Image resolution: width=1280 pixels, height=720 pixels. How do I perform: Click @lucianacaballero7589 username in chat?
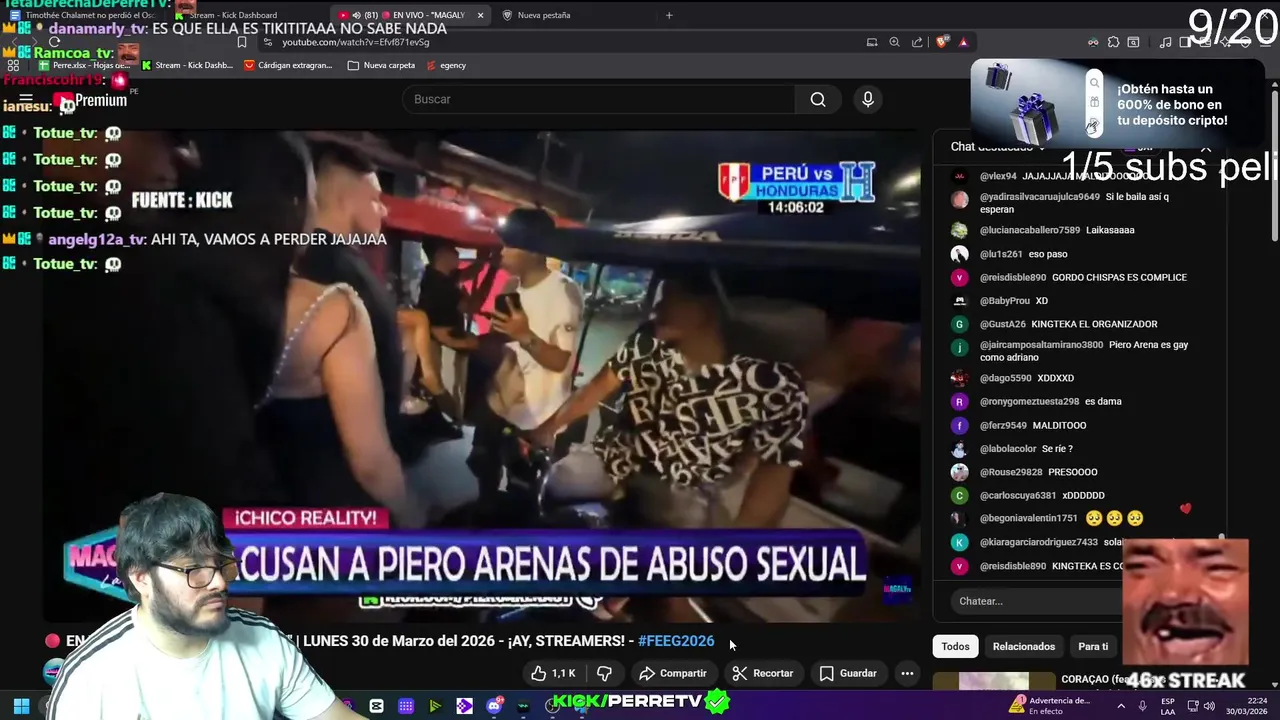point(1030,230)
